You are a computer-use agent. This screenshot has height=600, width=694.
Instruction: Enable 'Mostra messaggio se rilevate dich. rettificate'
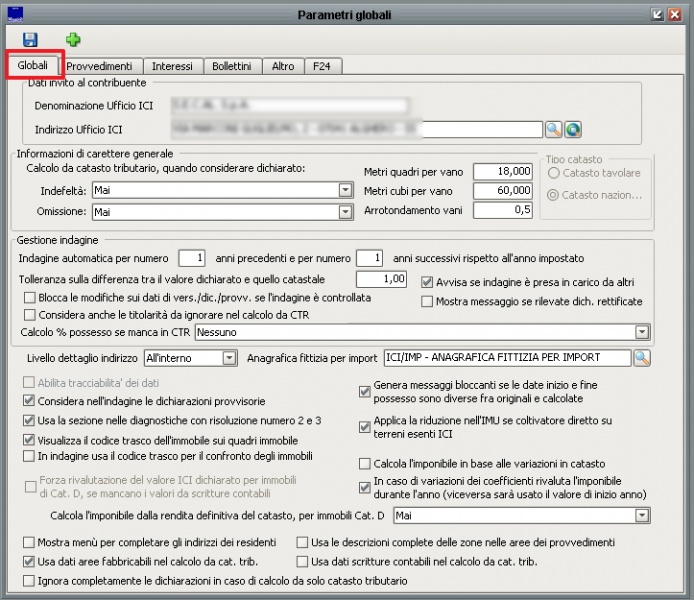coord(428,301)
